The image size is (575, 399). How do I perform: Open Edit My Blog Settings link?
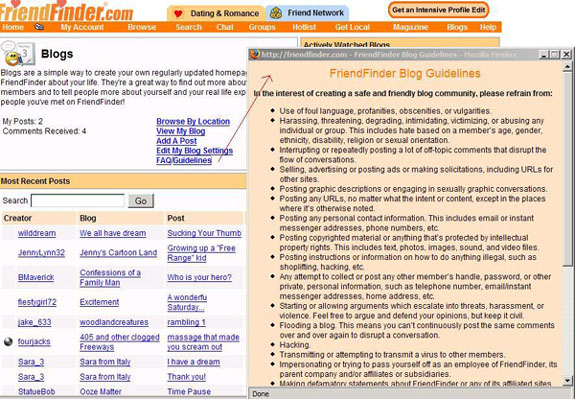(194, 151)
